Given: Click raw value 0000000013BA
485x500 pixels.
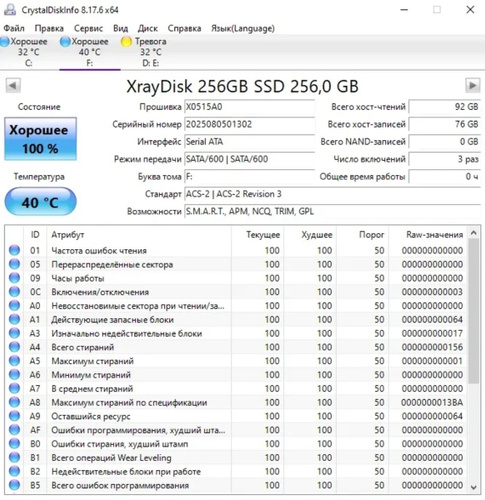Looking at the screenshot, I should click(432, 403).
